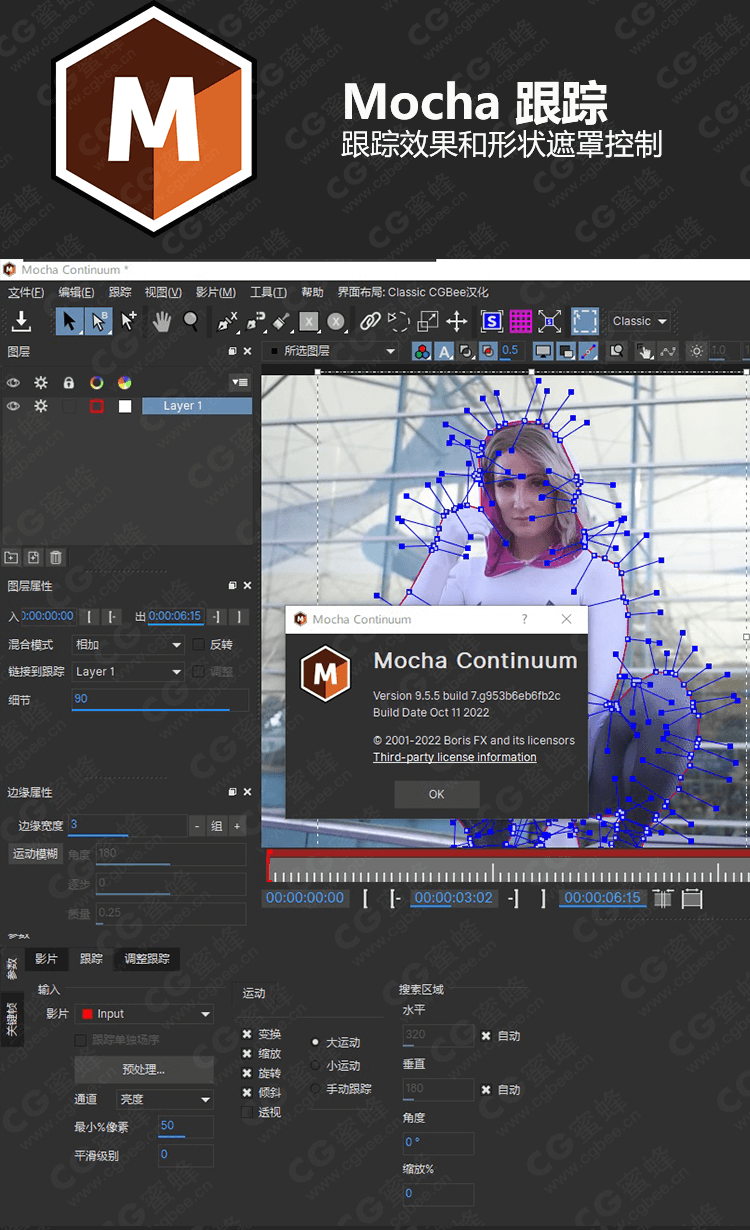Open the layer panel list menu icon

[240, 382]
